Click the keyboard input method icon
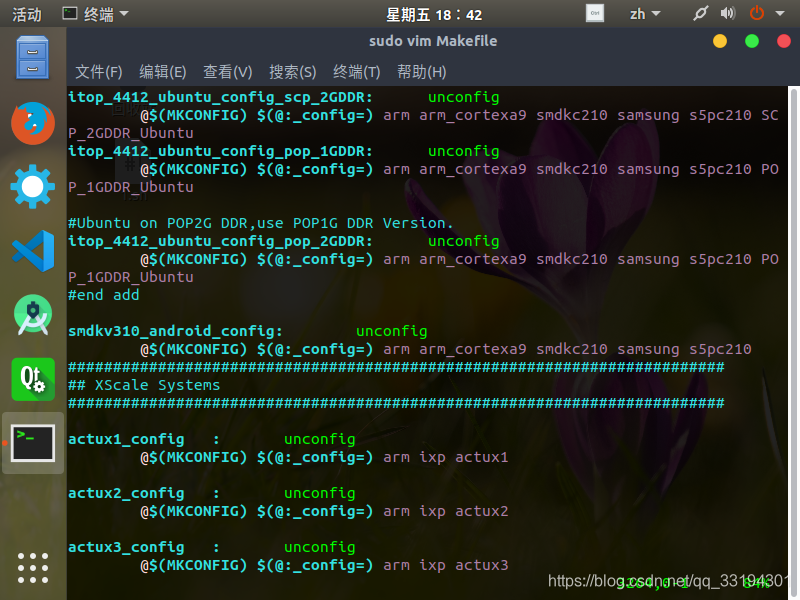The width and height of the screenshot is (800, 600). pos(595,13)
